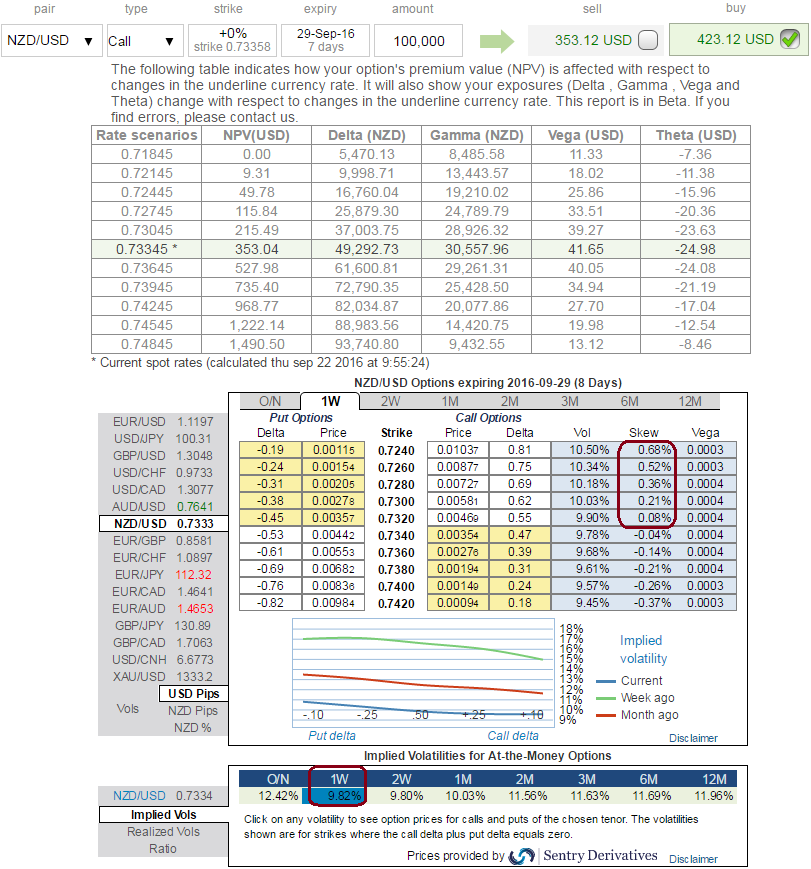The height and width of the screenshot is (869, 811).
Task: Toggle the buy 423.12 USD checkbox
Action: 789,40
